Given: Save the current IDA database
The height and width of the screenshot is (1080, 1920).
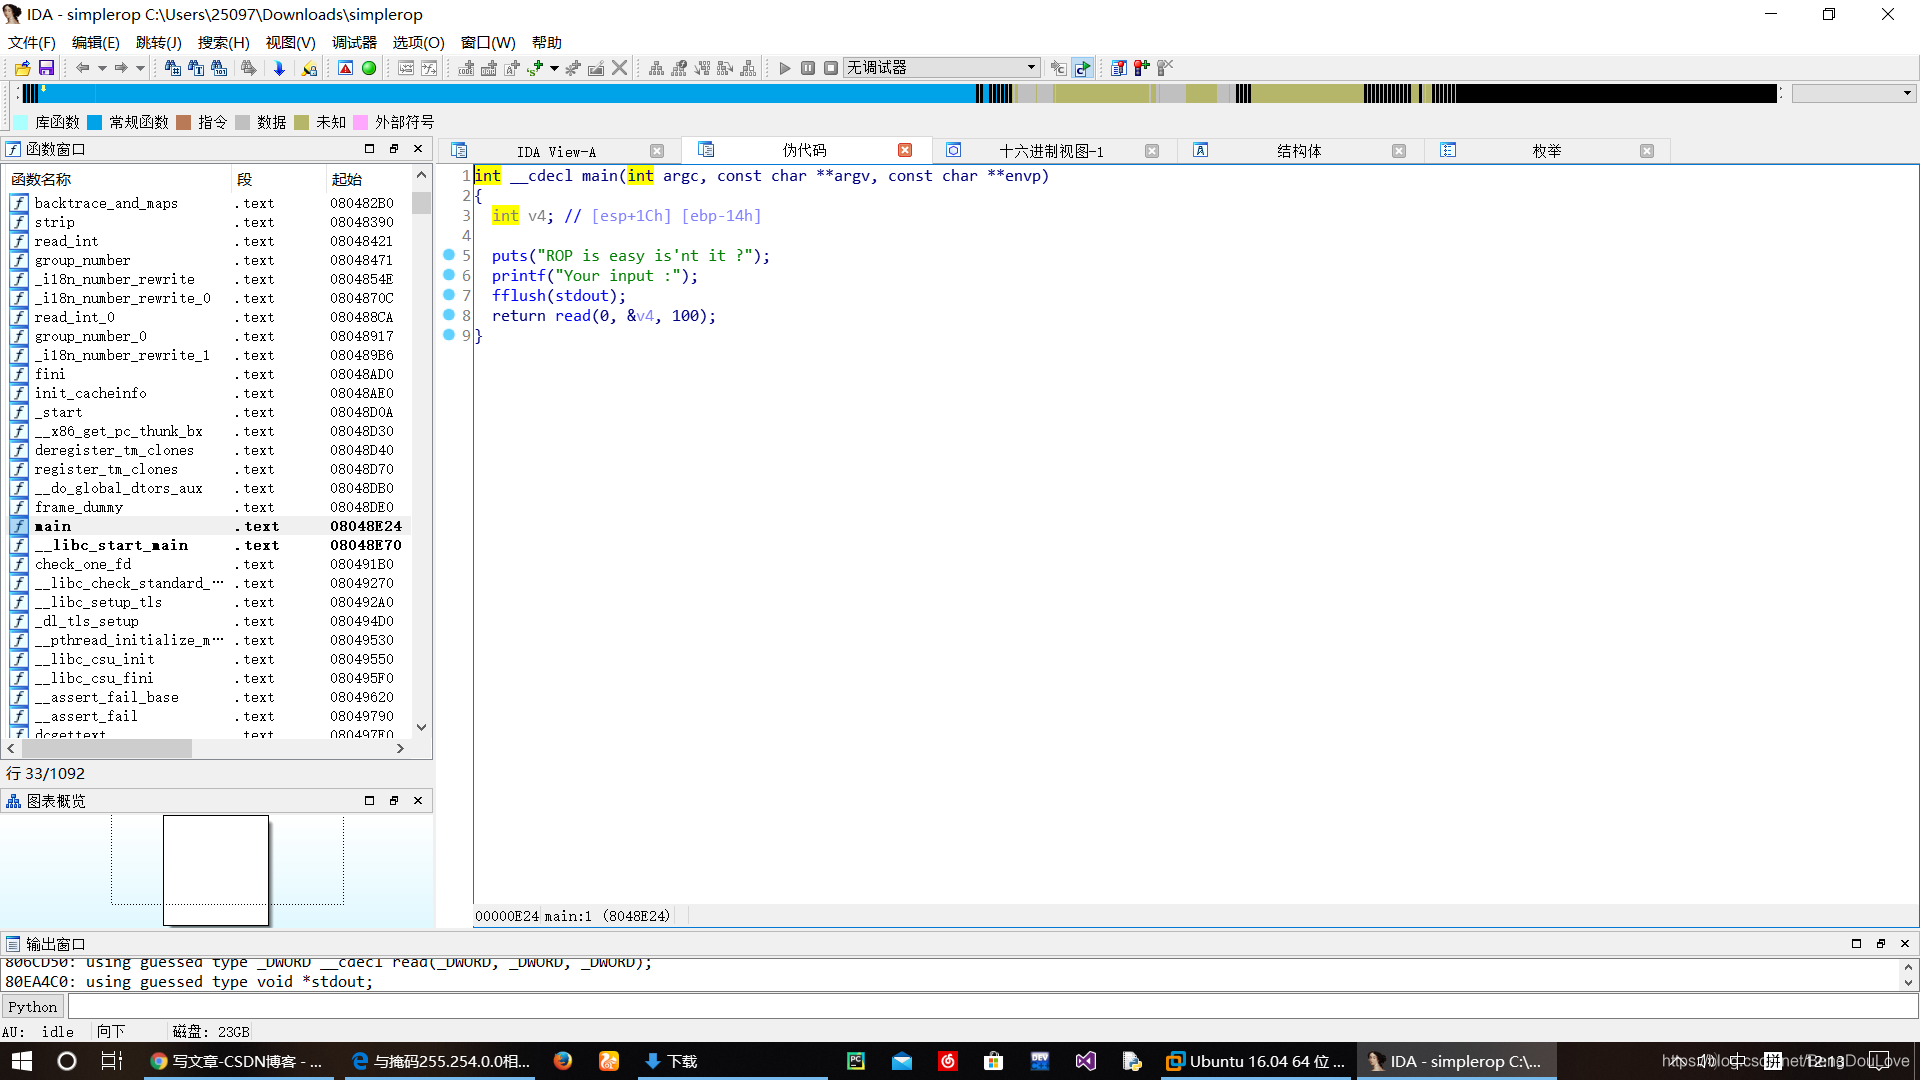Looking at the screenshot, I should (46, 67).
